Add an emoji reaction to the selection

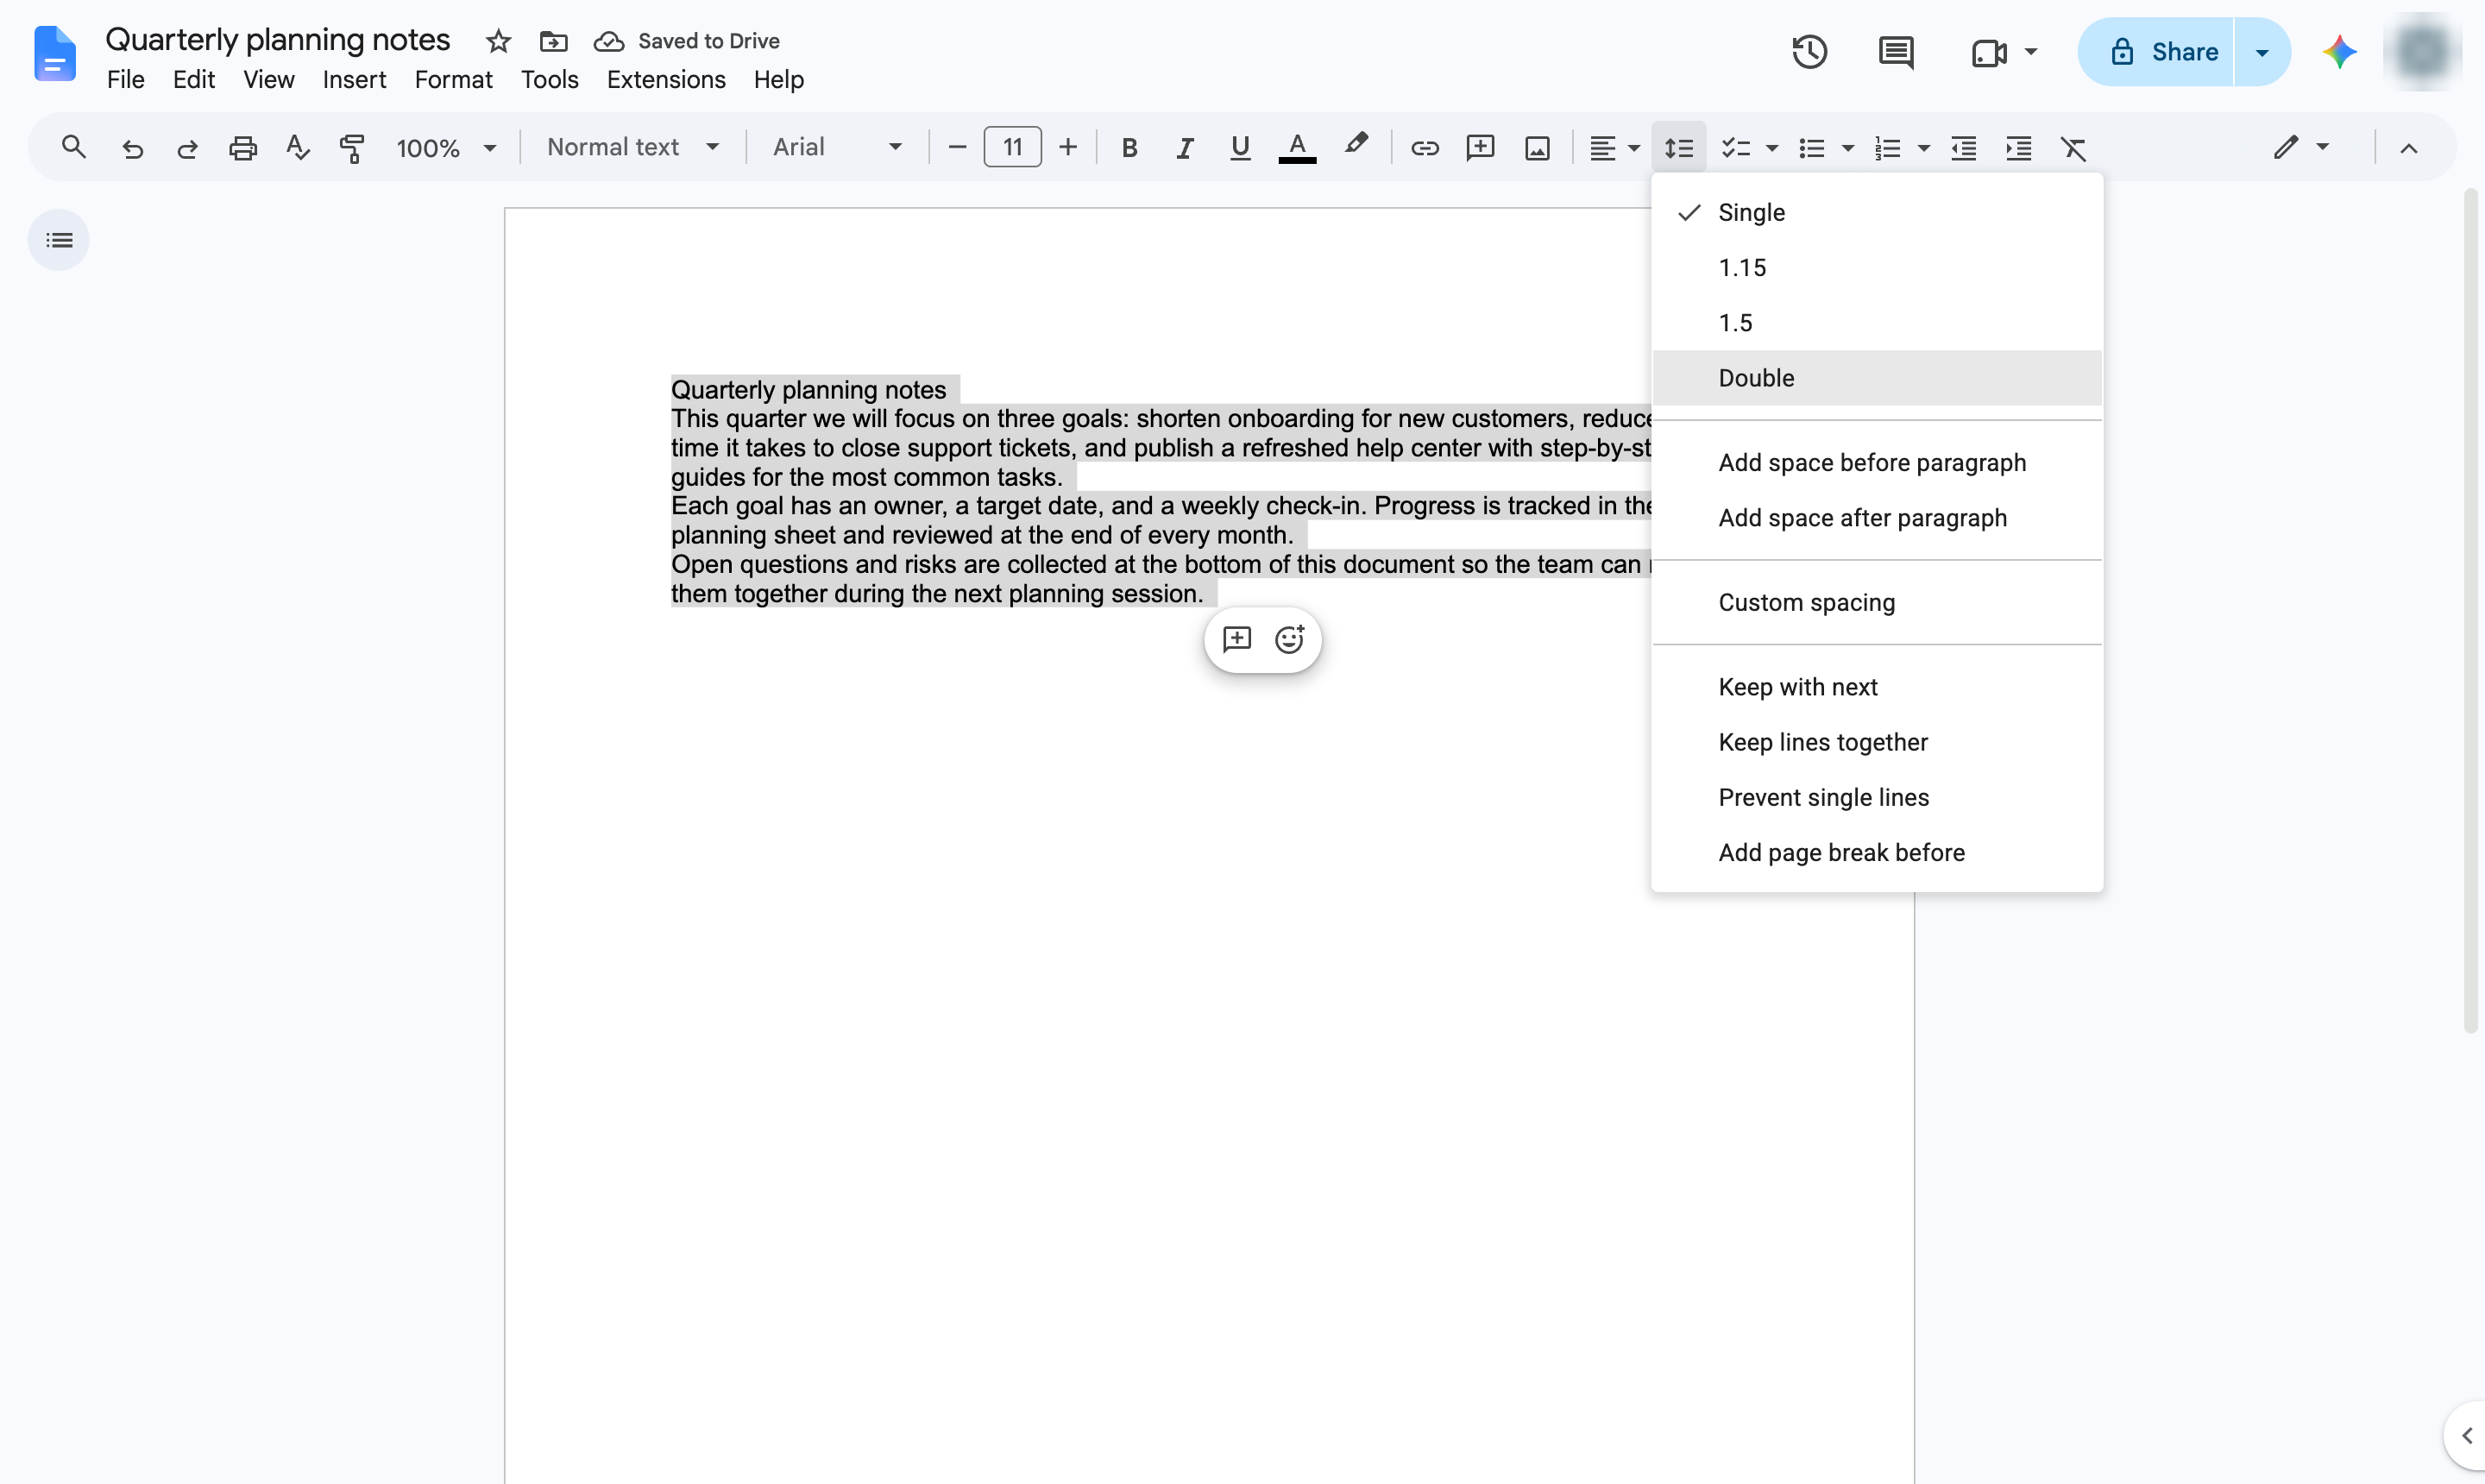(x=1290, y=639)
